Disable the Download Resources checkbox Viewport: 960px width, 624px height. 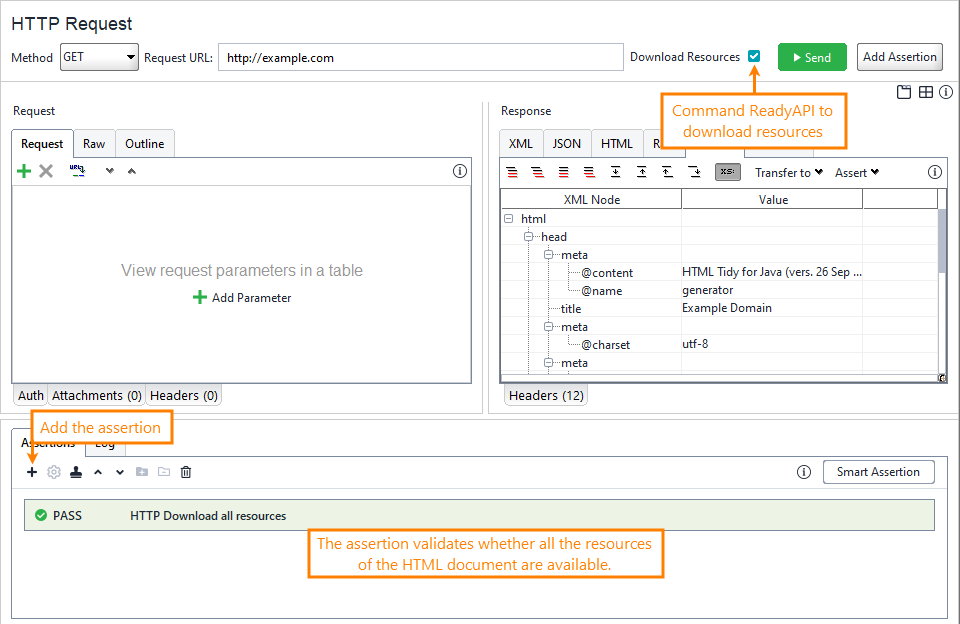753,57
